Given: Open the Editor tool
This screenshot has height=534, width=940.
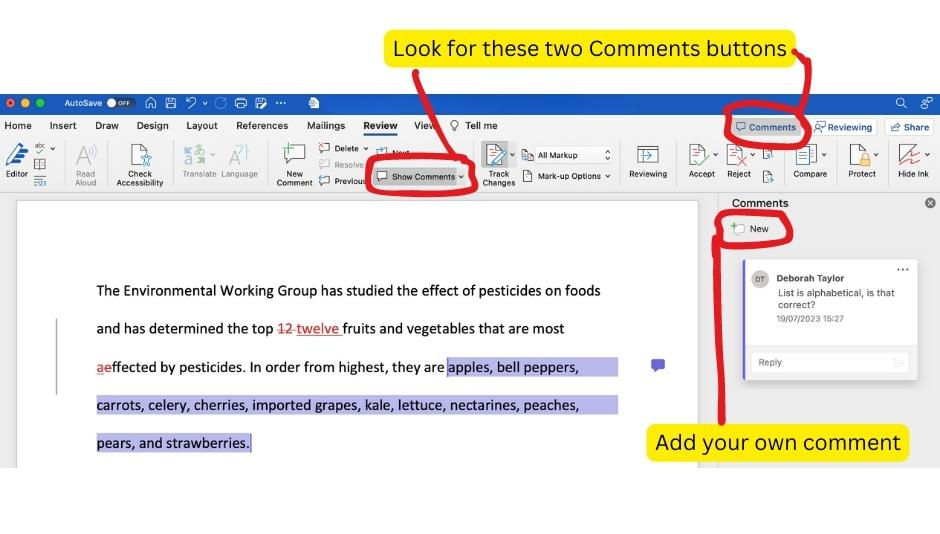Looking at the screenshot, I should [x=17, y=161].
